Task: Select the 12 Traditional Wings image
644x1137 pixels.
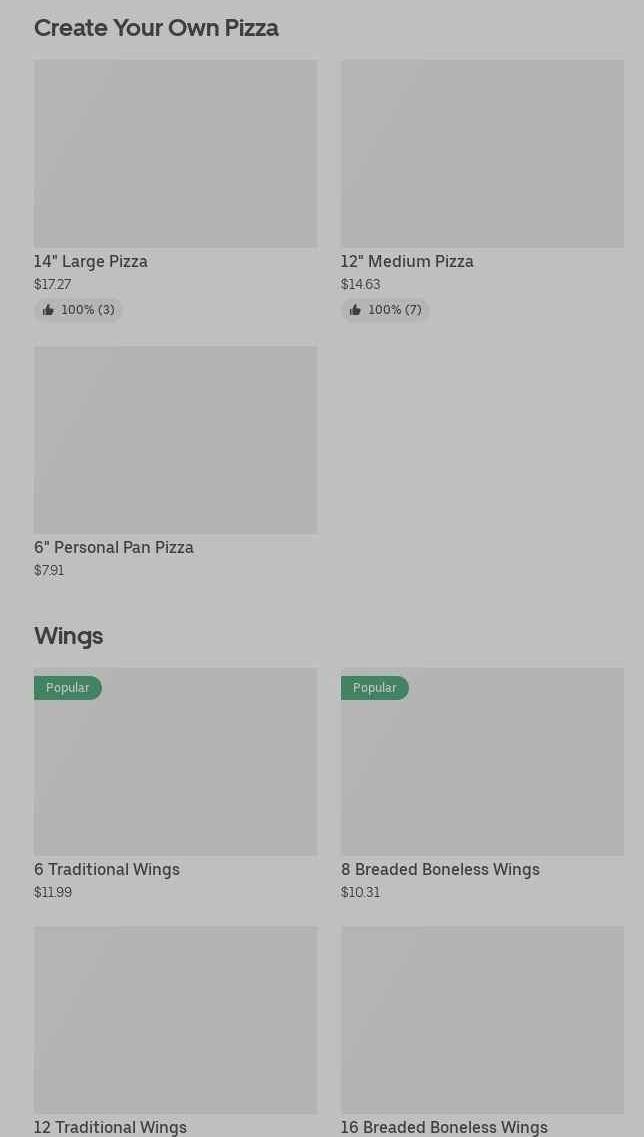Action: click(x=175, y=1019)
